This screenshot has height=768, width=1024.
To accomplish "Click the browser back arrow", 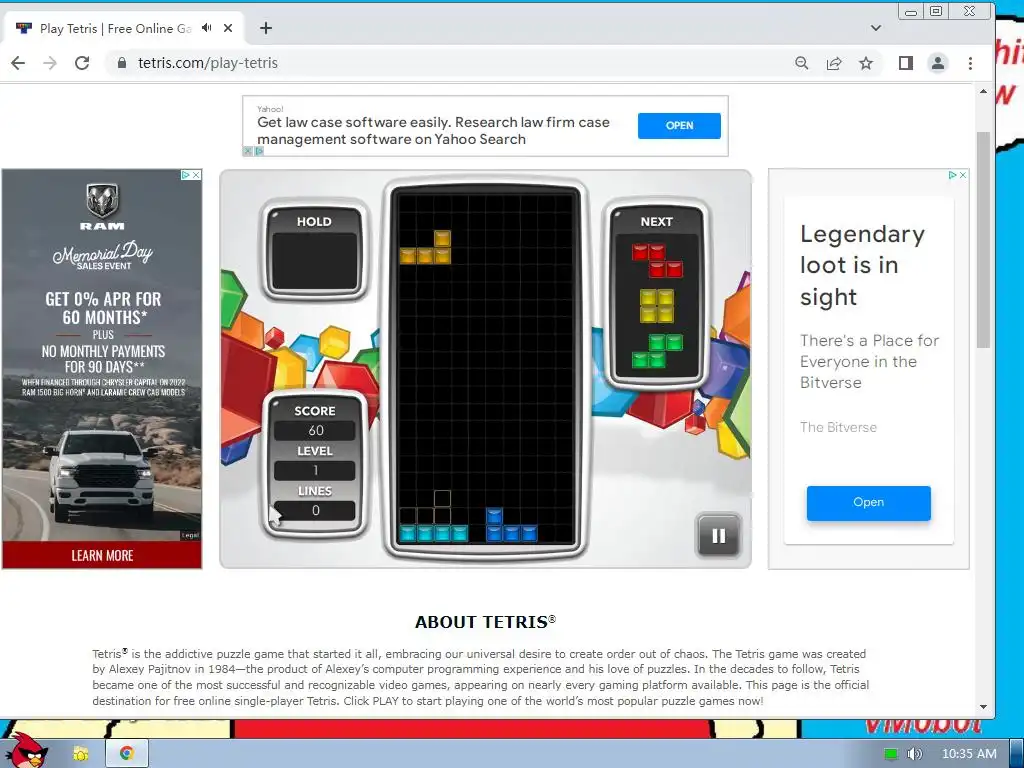I will pos(18,63).
